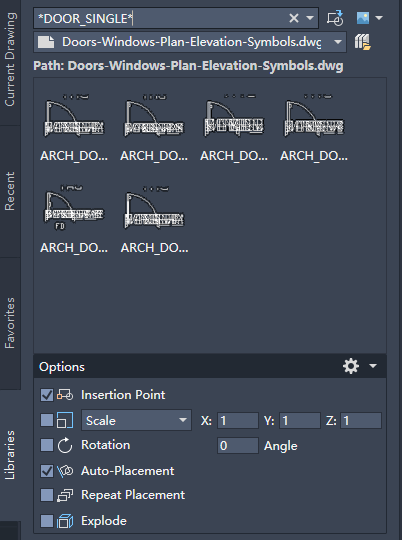Image resolution: width=402 pixels, height=540 pixels.
Task: Click the Path: Doors-Windows-Plan-Elevation-Symbols.dwg text
Action: coord(188,66)
